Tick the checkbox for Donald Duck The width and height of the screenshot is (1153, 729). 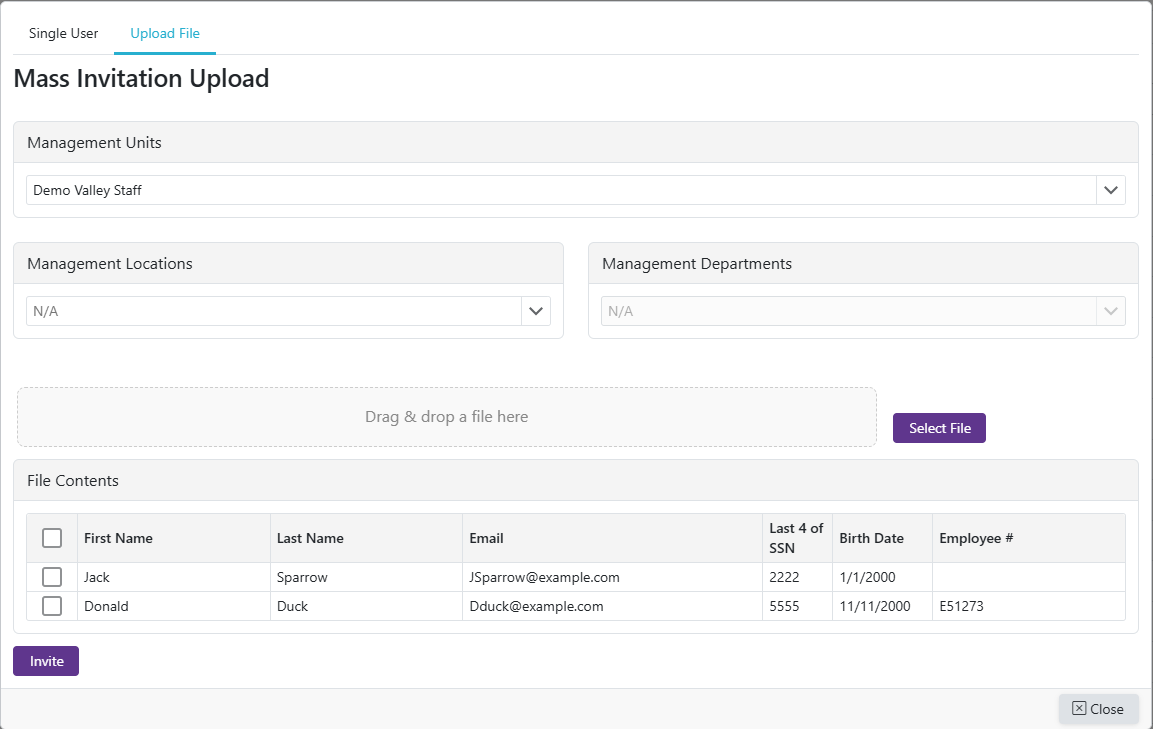[x=52, y=606]
